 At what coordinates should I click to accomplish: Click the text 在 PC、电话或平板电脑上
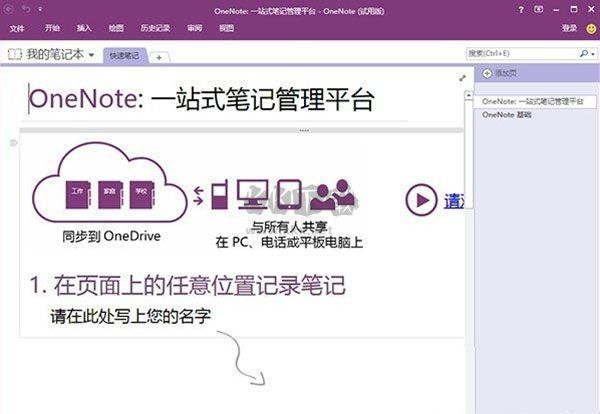pos(289,242)
